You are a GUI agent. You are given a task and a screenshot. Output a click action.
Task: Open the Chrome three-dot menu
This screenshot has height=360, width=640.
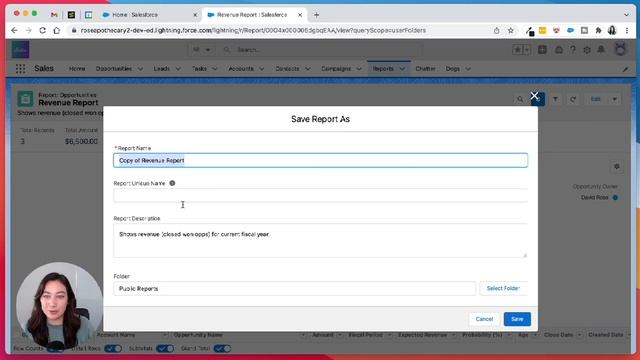click(627, 31)
